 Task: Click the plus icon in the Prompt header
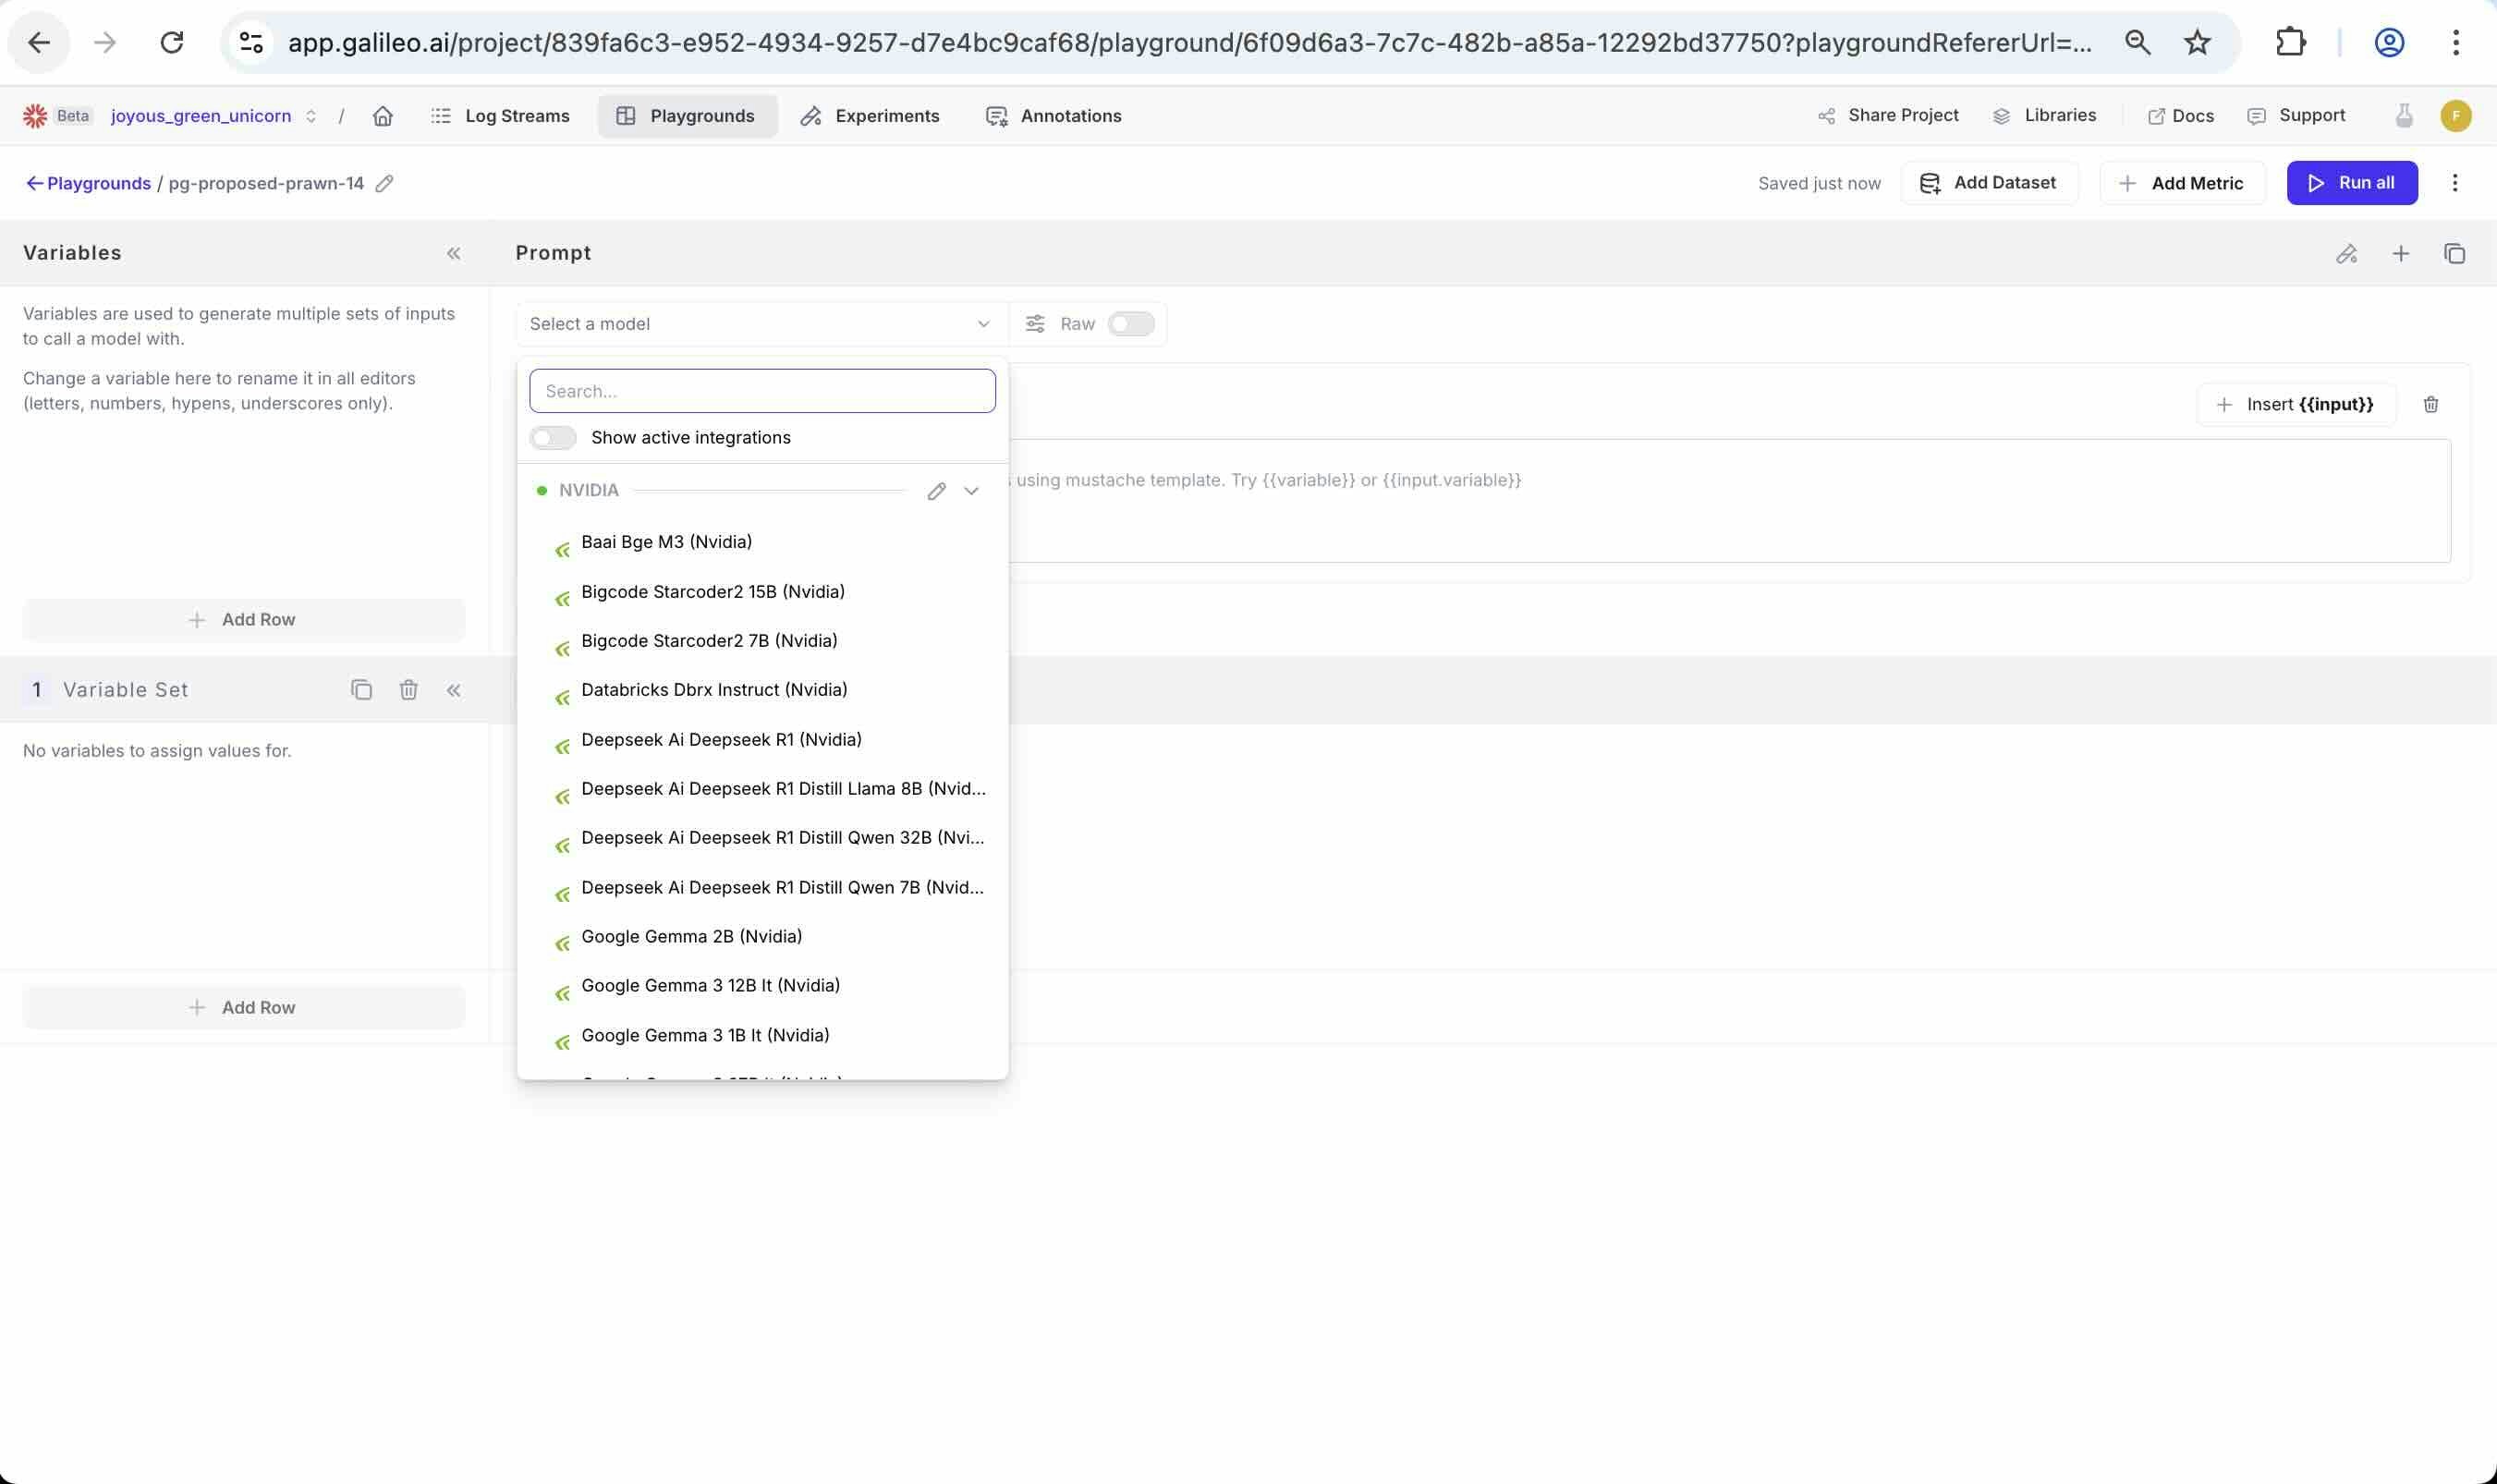coord(2400,253)
